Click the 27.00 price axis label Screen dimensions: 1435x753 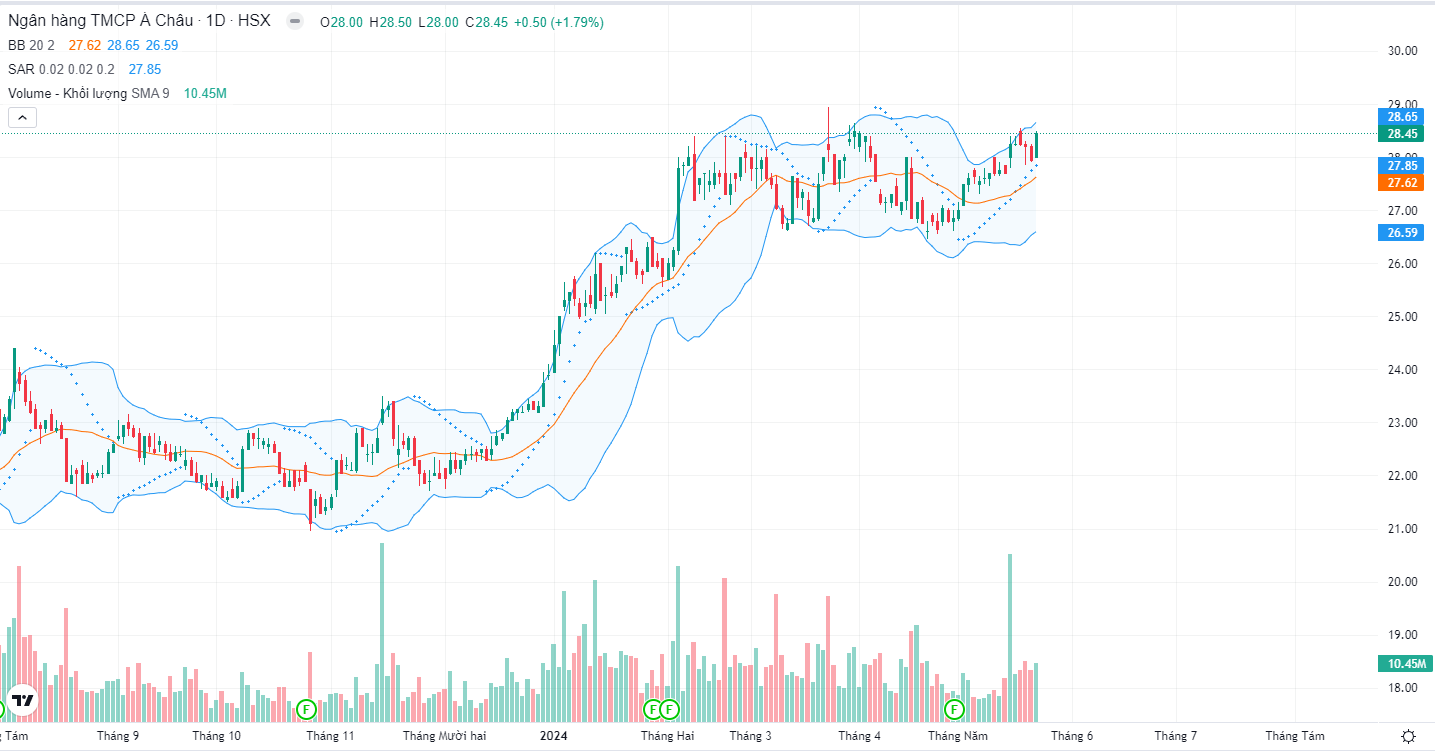click(x=1404, y=210)
